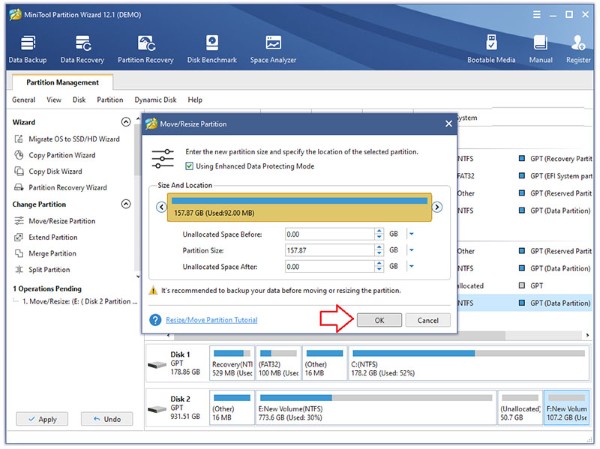Open the unit dropdown for Unallocated Space Before
Screen dimensions: 600x449
coord(411,234)
